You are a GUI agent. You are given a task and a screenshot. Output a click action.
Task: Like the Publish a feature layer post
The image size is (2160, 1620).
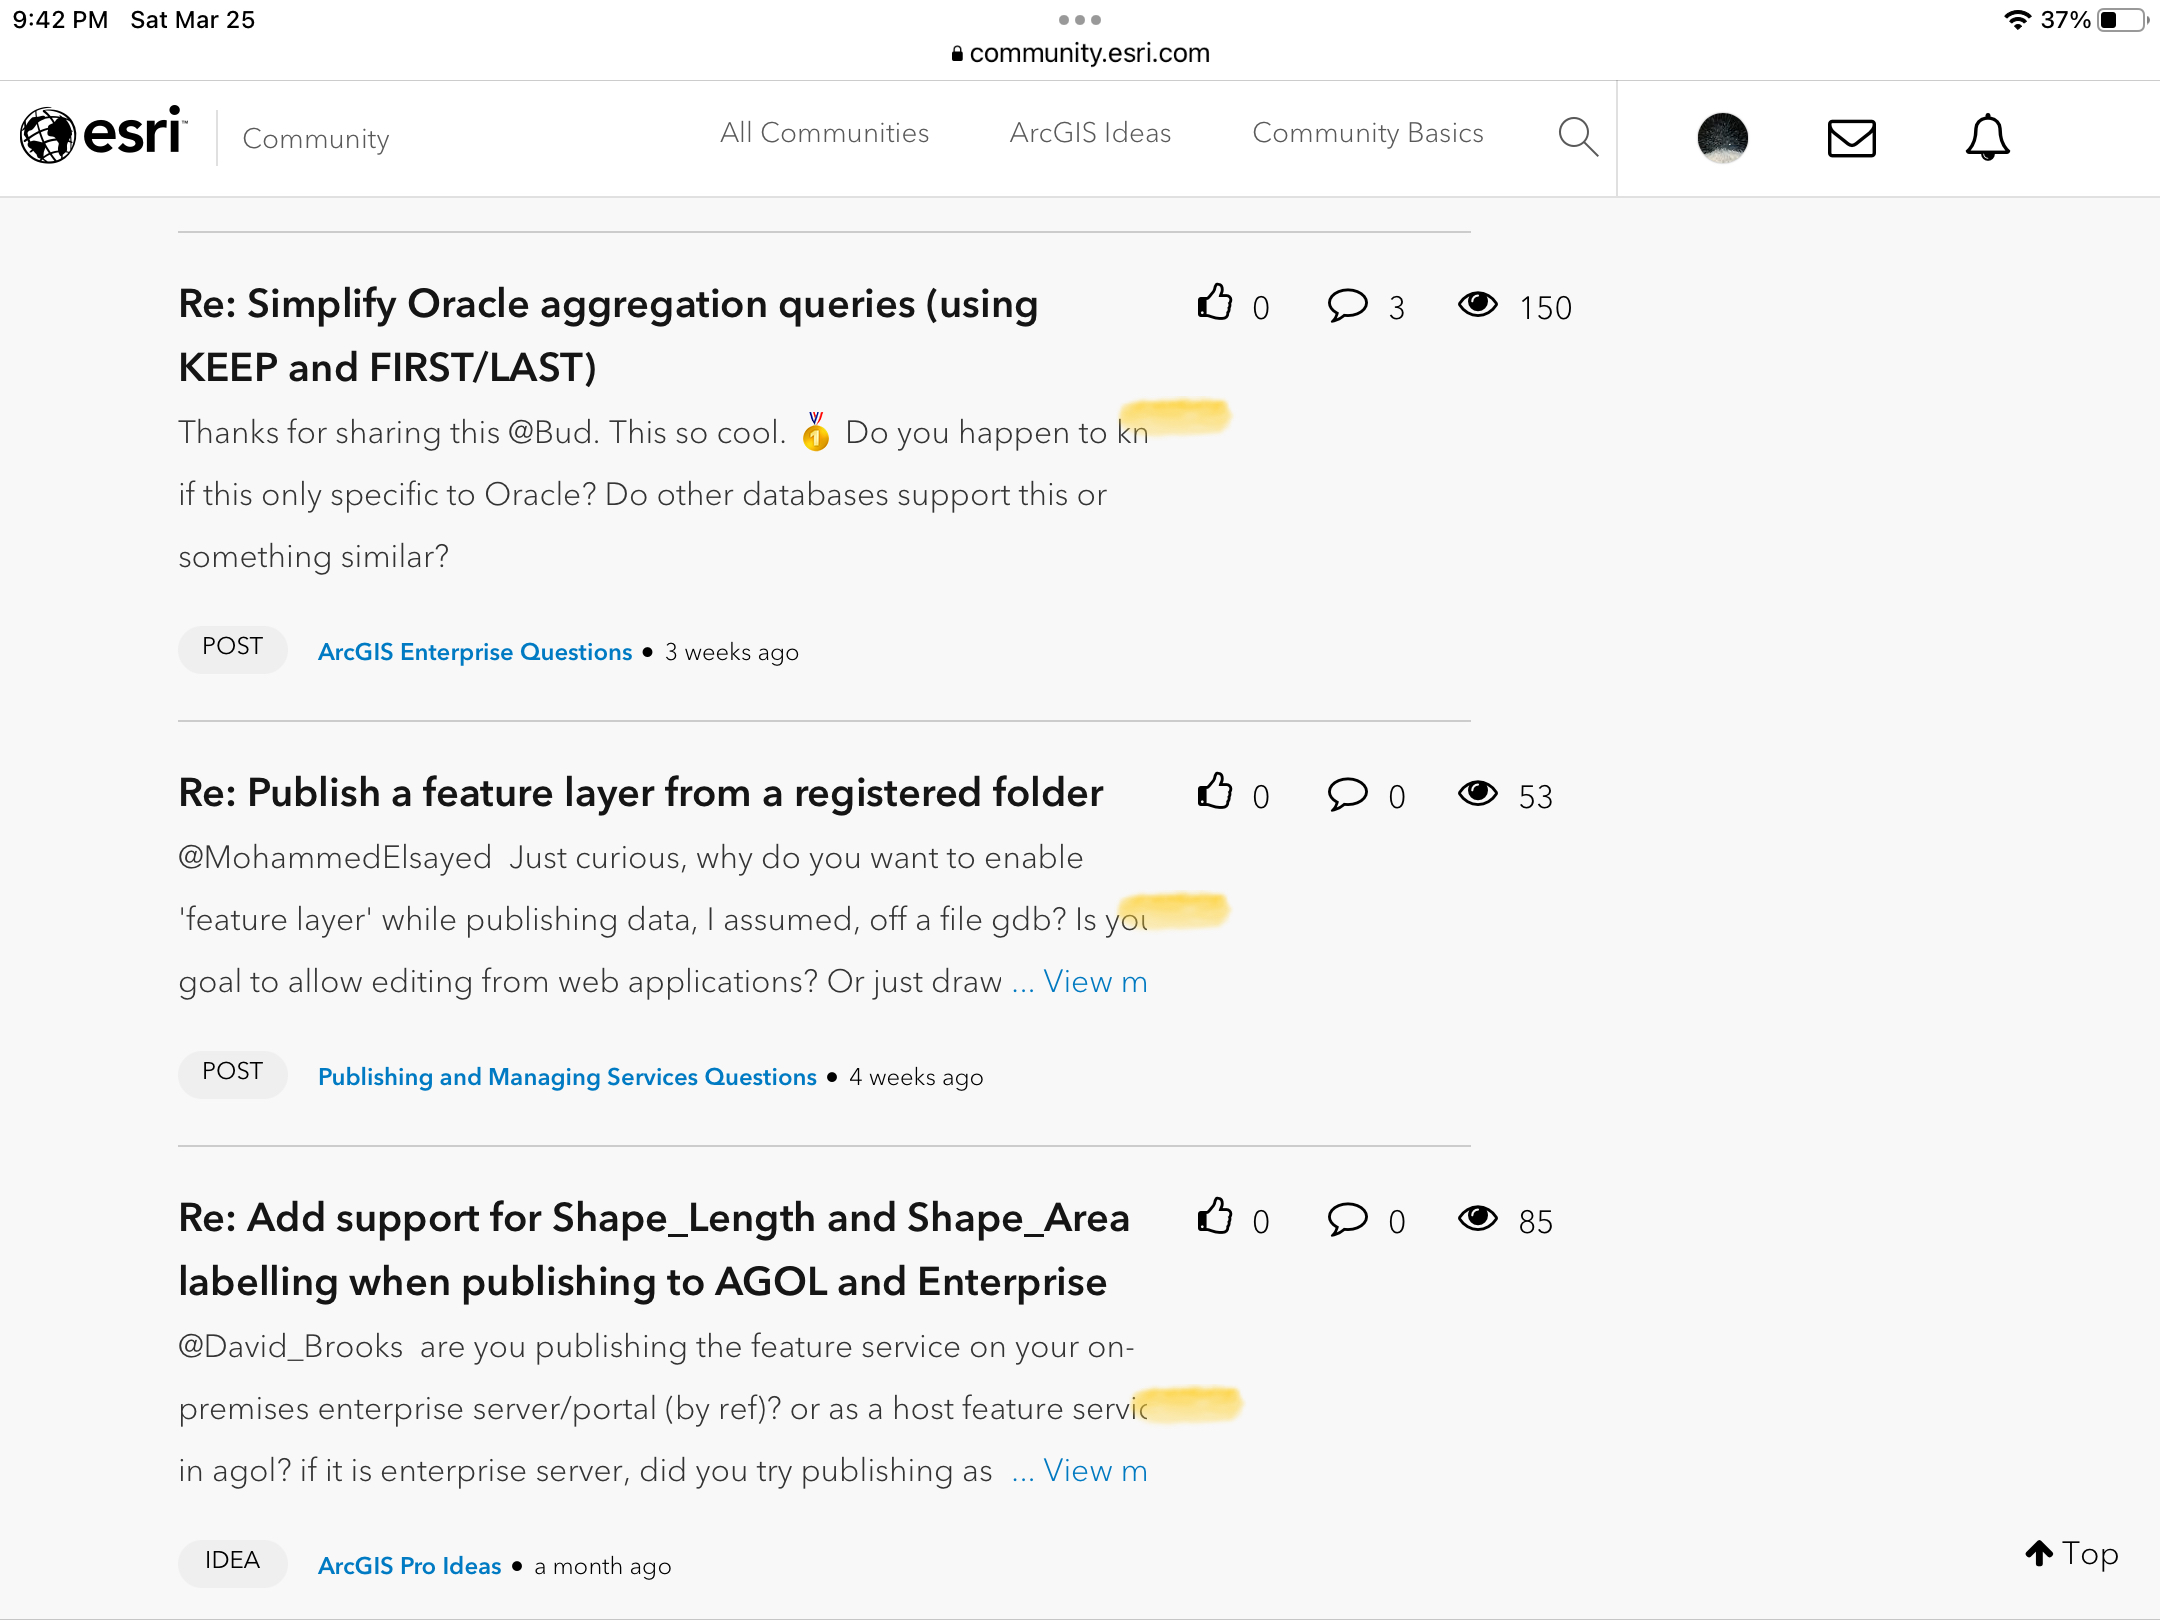coord(1215,792)
